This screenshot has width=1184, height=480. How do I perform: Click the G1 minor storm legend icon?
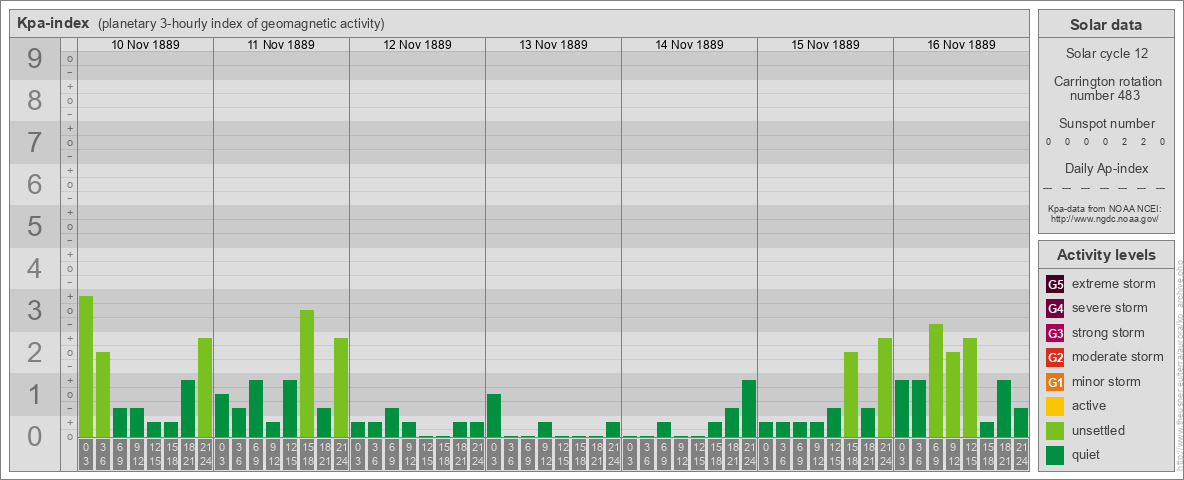[x=1055, y=382]
